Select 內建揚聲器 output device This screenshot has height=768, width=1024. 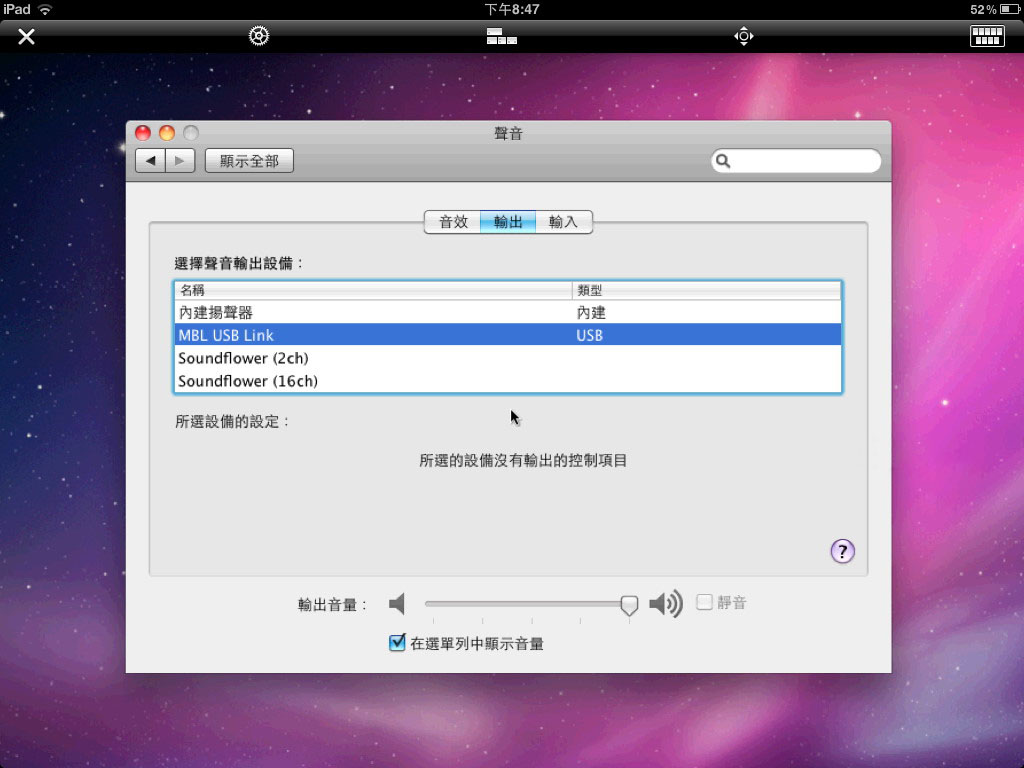(216, 313)
